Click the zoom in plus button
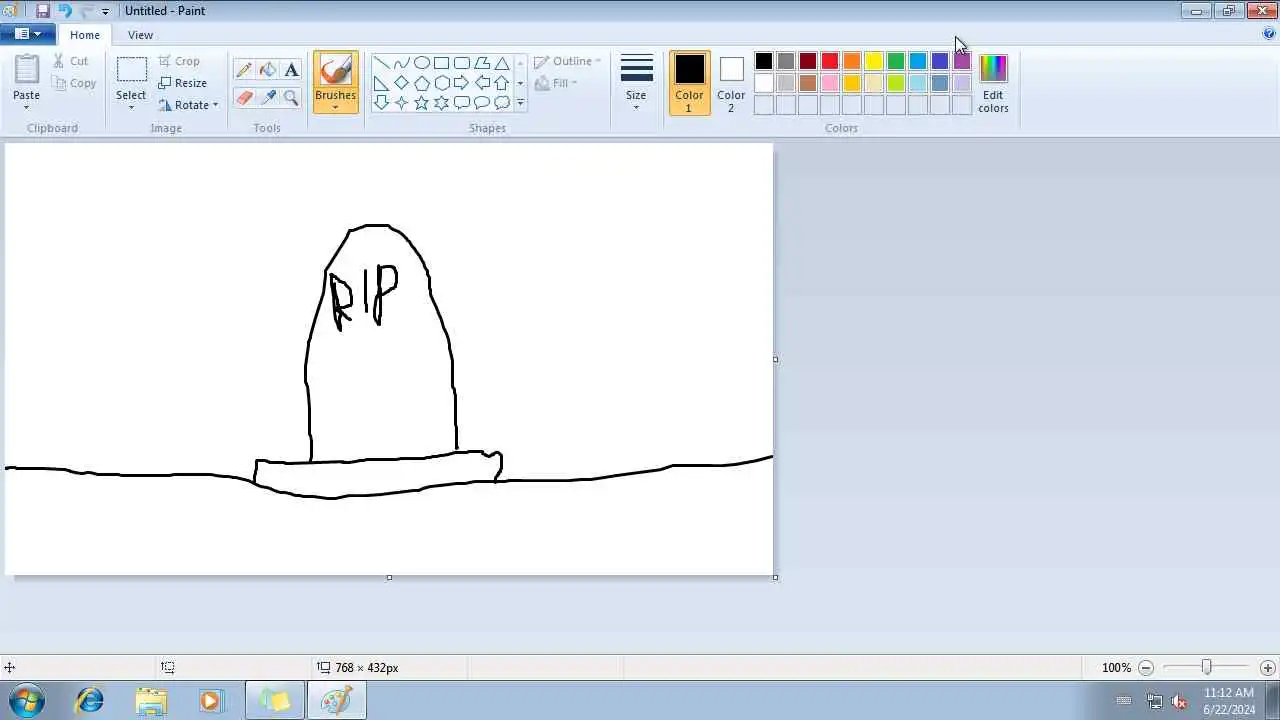 [x=1268, y=668]
